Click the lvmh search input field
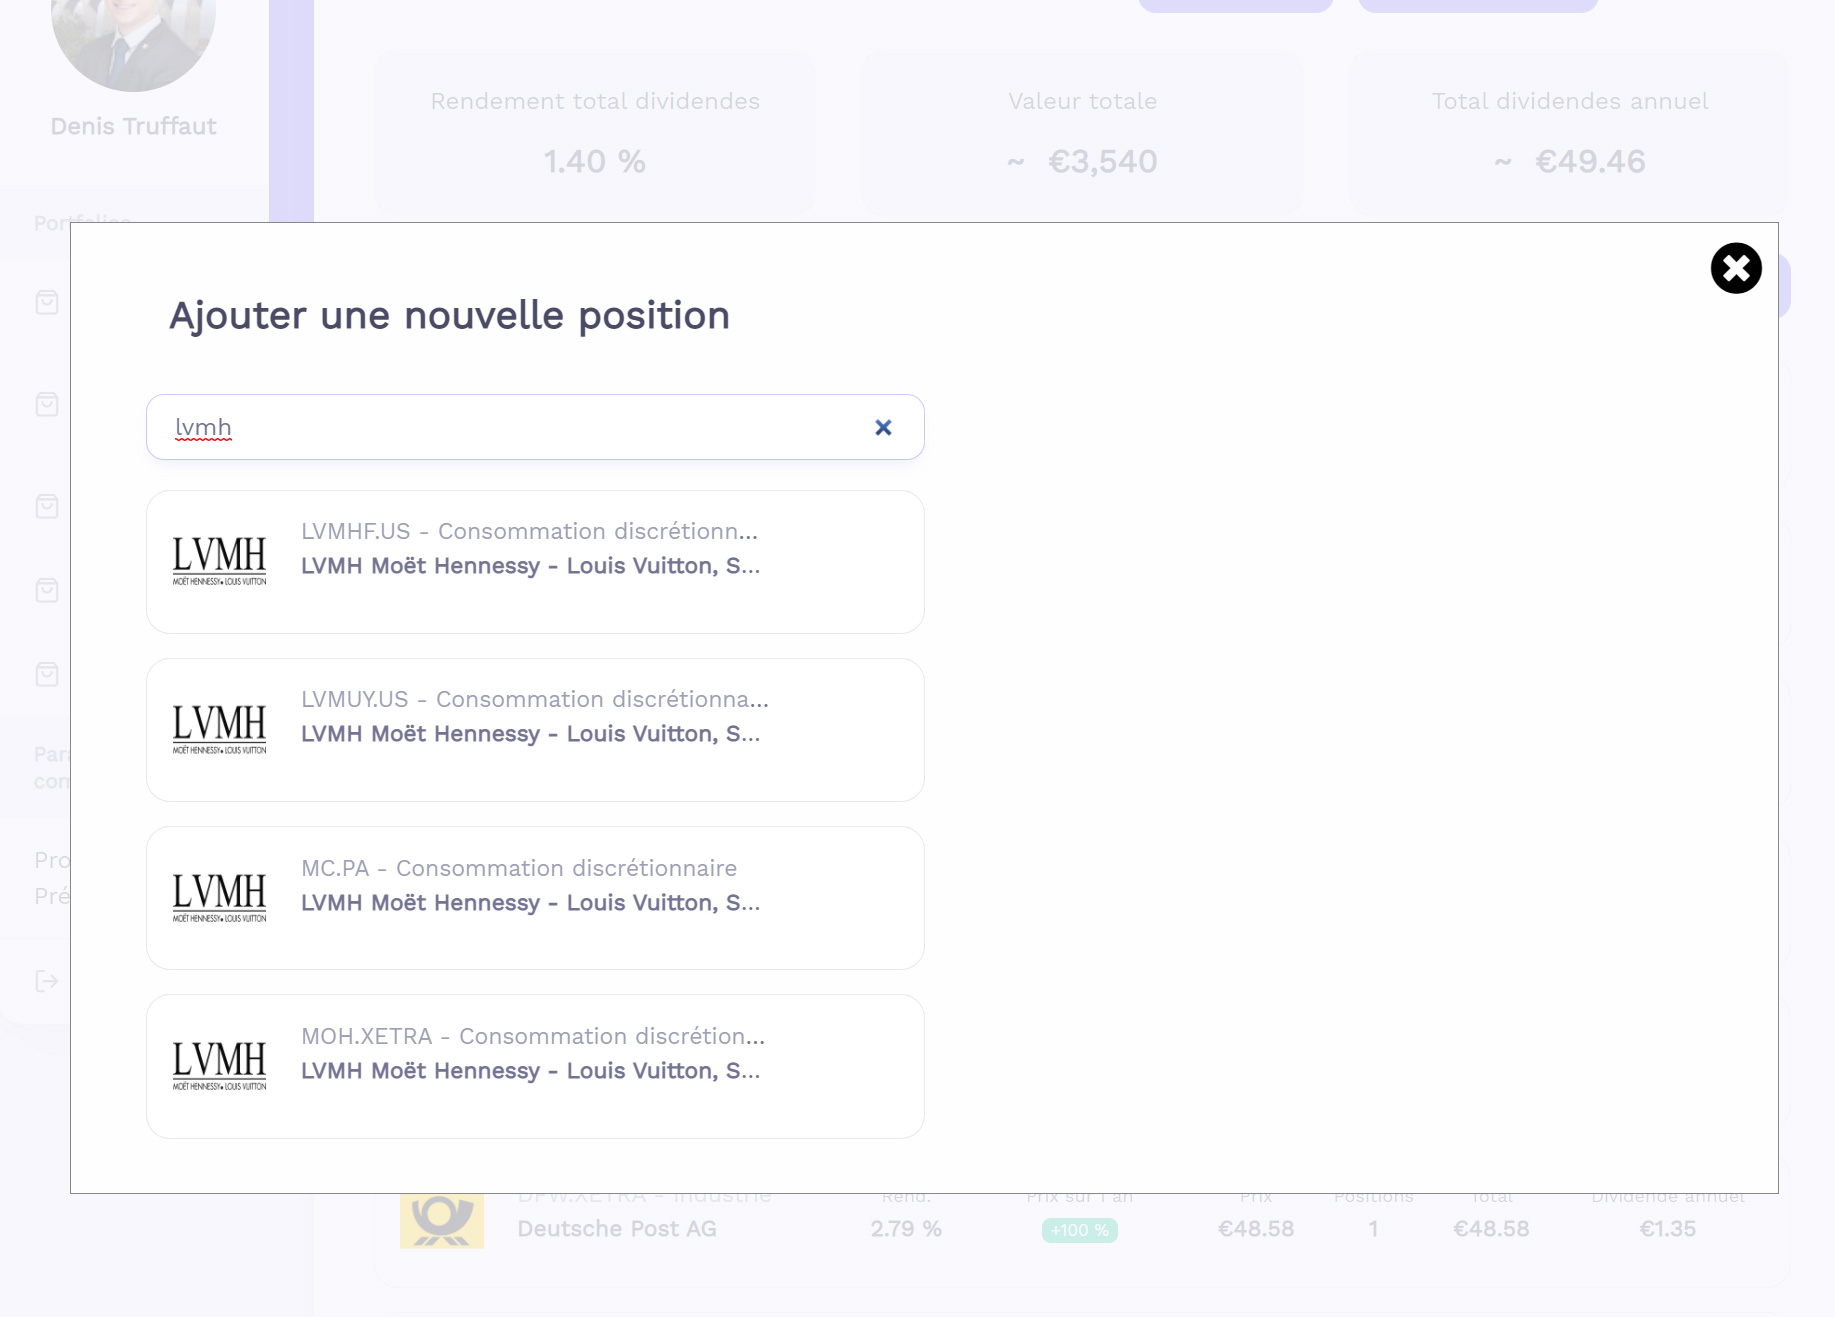 point(535,427)
